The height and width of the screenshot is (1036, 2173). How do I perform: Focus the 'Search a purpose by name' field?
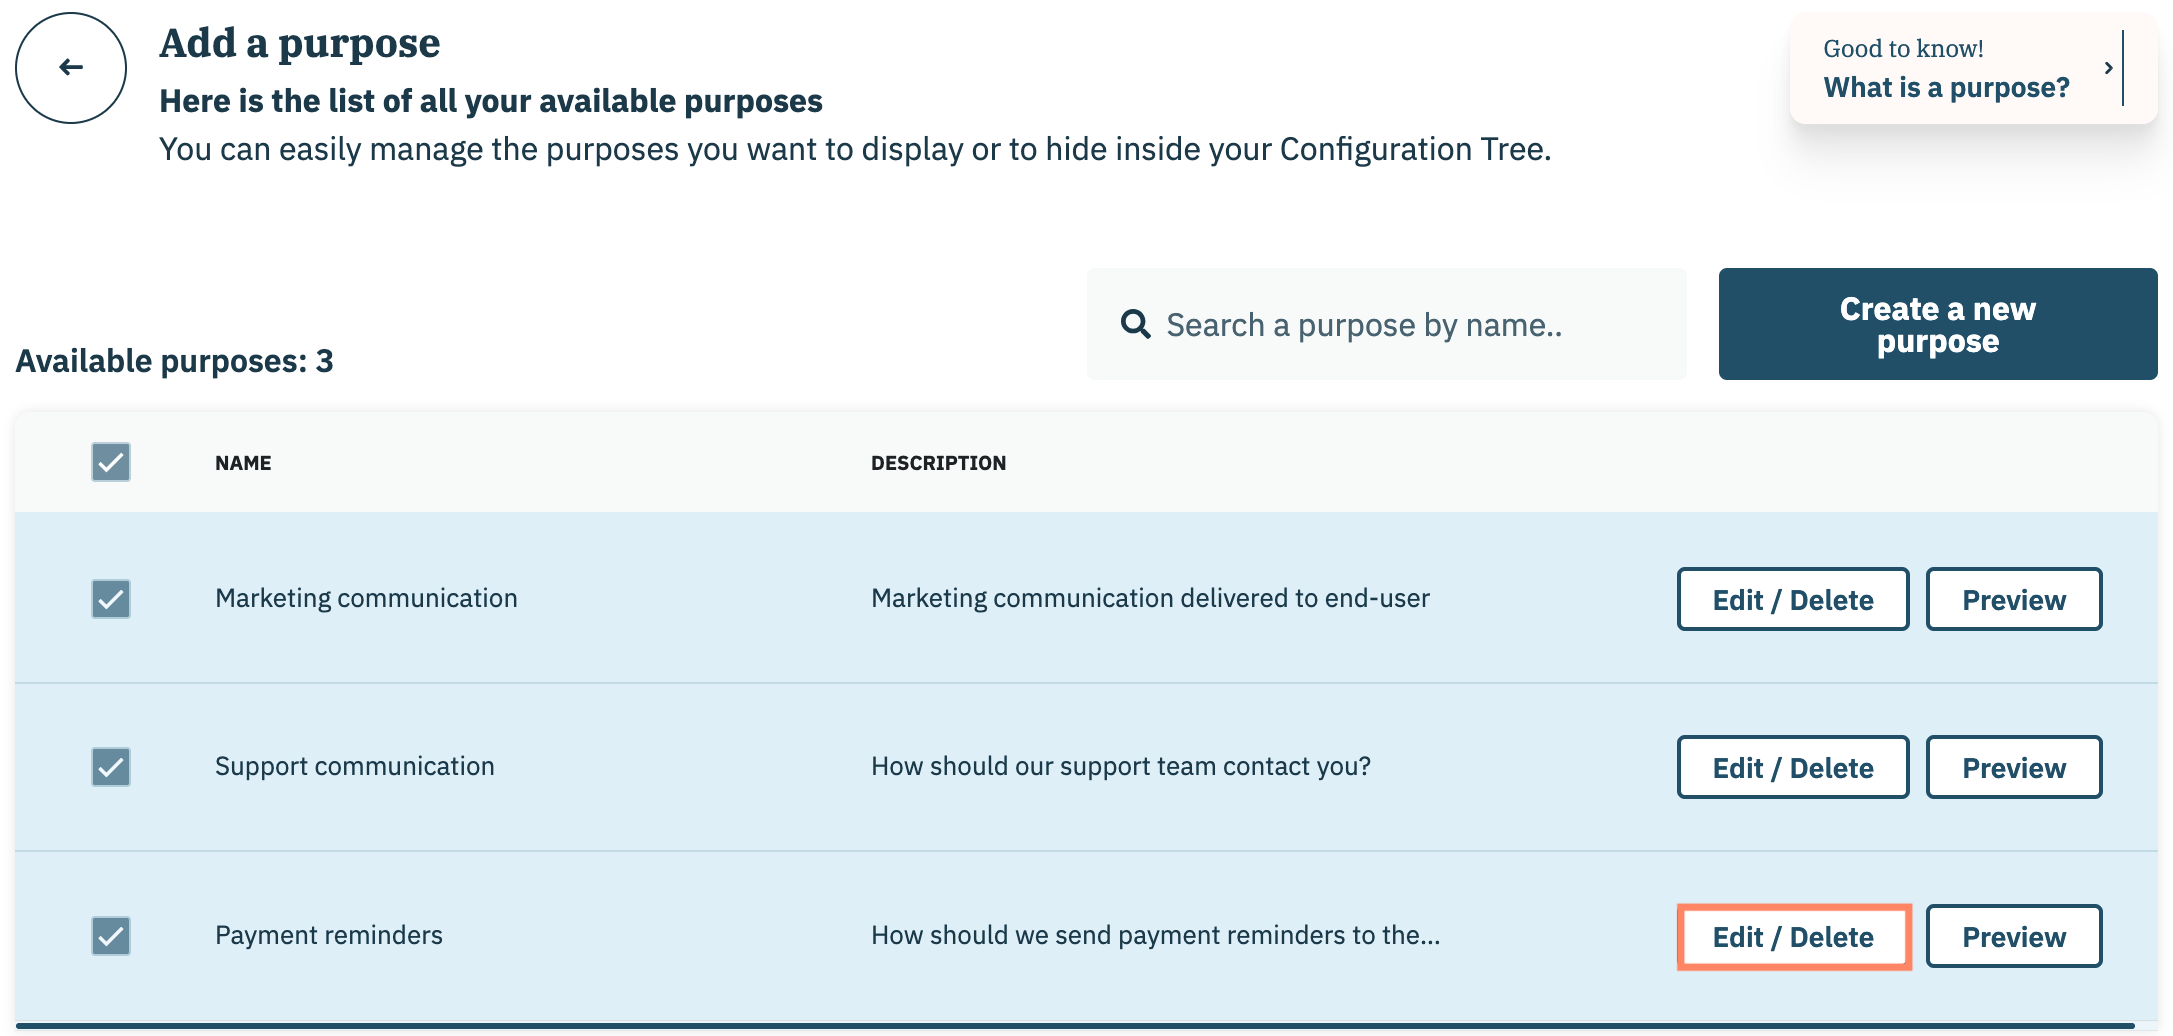pyautogui.click(x=1400, y=325)
